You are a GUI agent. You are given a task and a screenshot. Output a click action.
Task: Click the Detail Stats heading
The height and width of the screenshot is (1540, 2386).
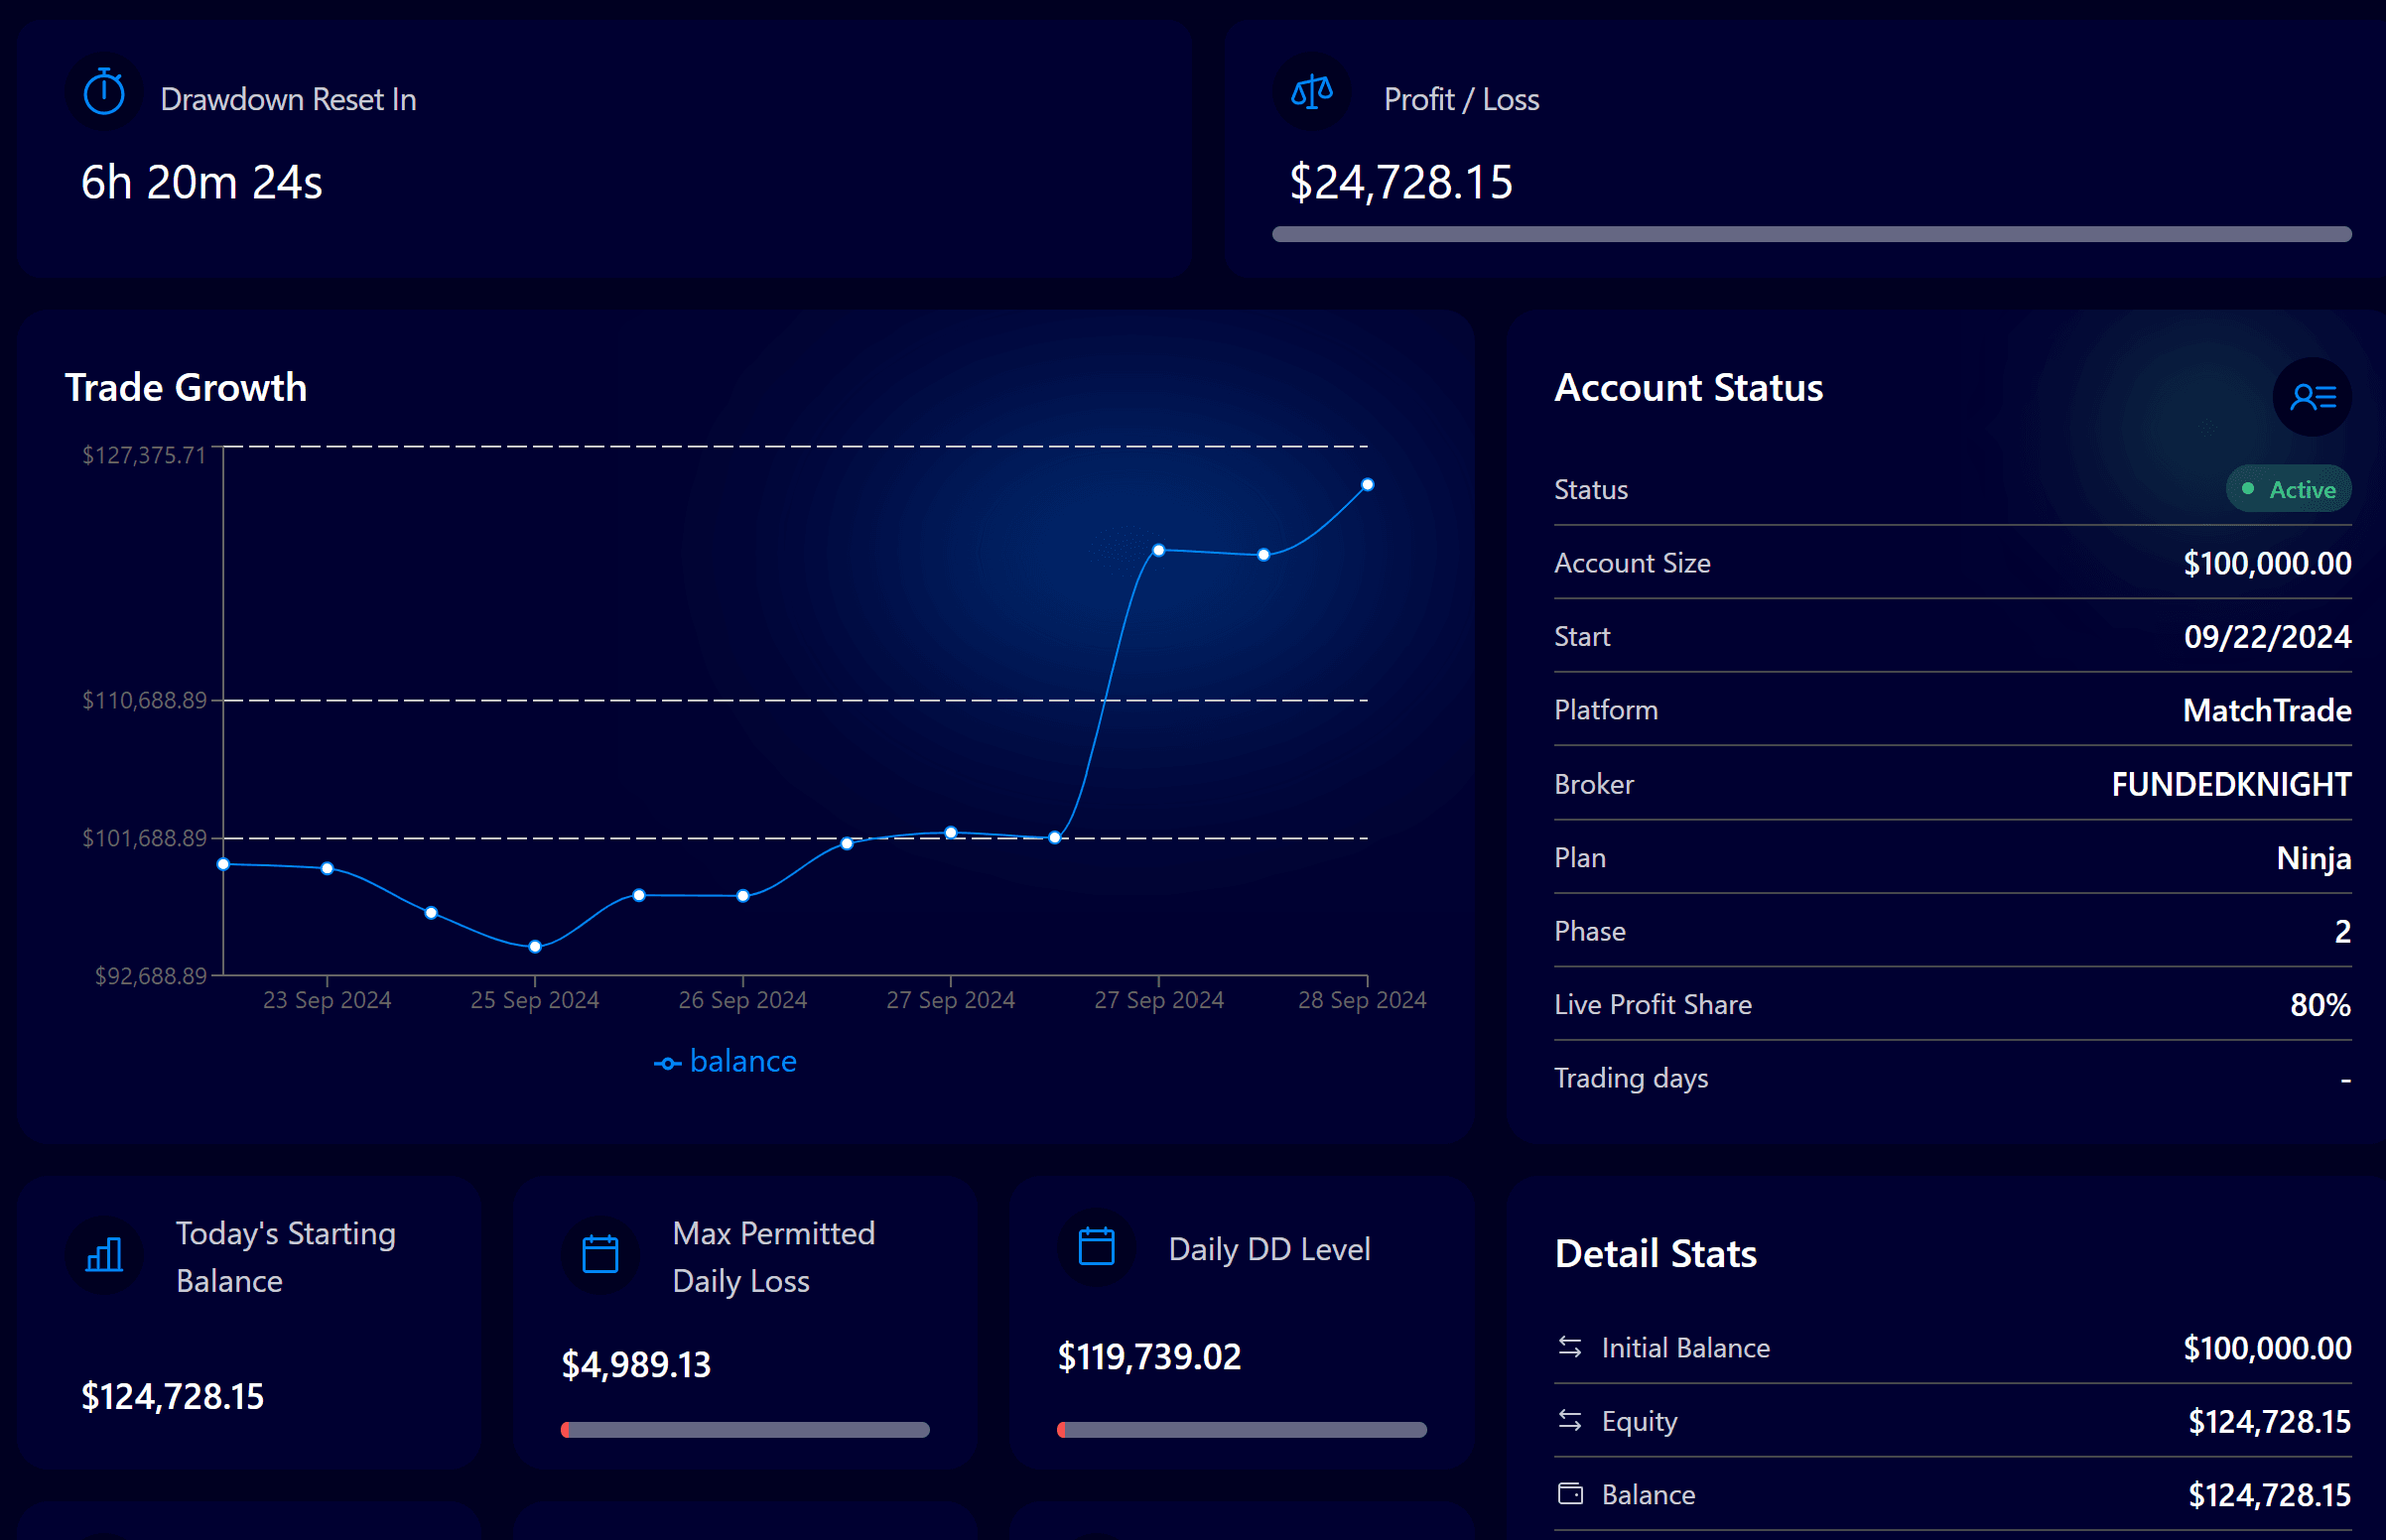tap(1656, 1253)
